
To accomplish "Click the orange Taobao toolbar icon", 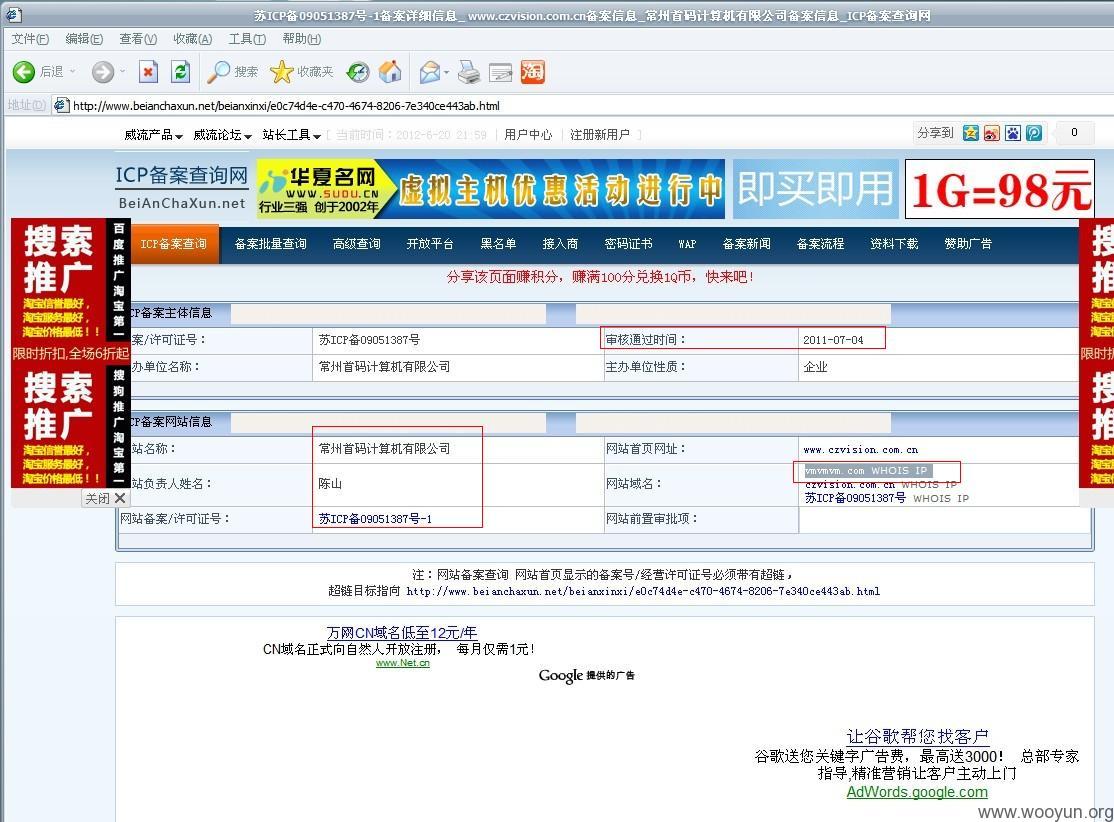I will point(533,72).
